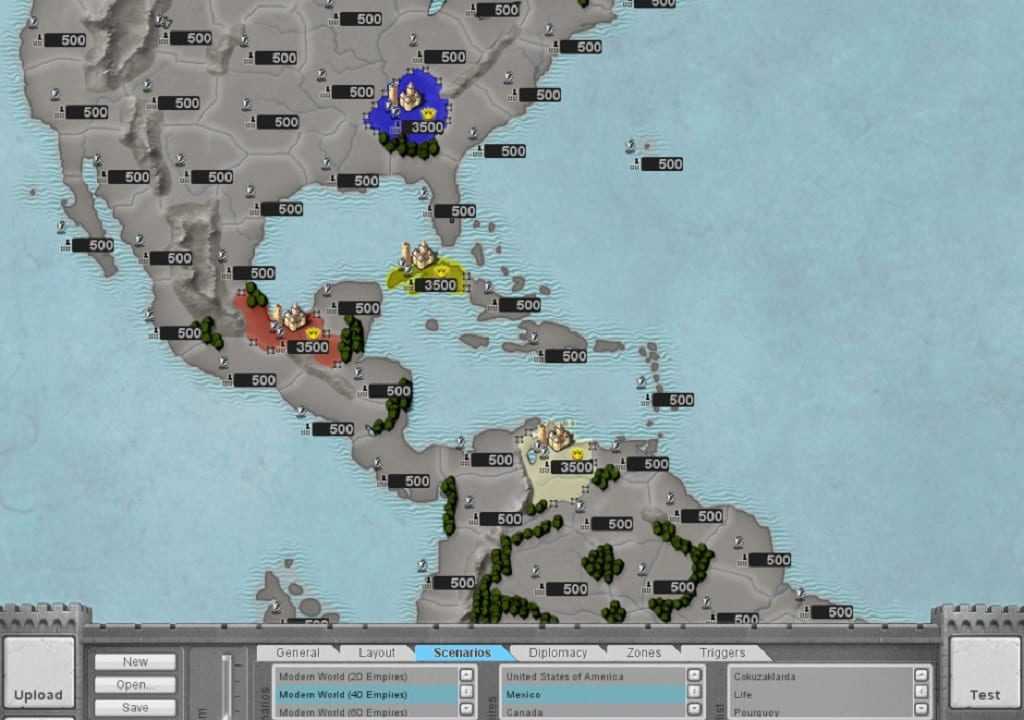This screenshot has height=720, width=1024.
Task: Select Modern World (20 Empires) scenario
Action: [x=366, y=676]
